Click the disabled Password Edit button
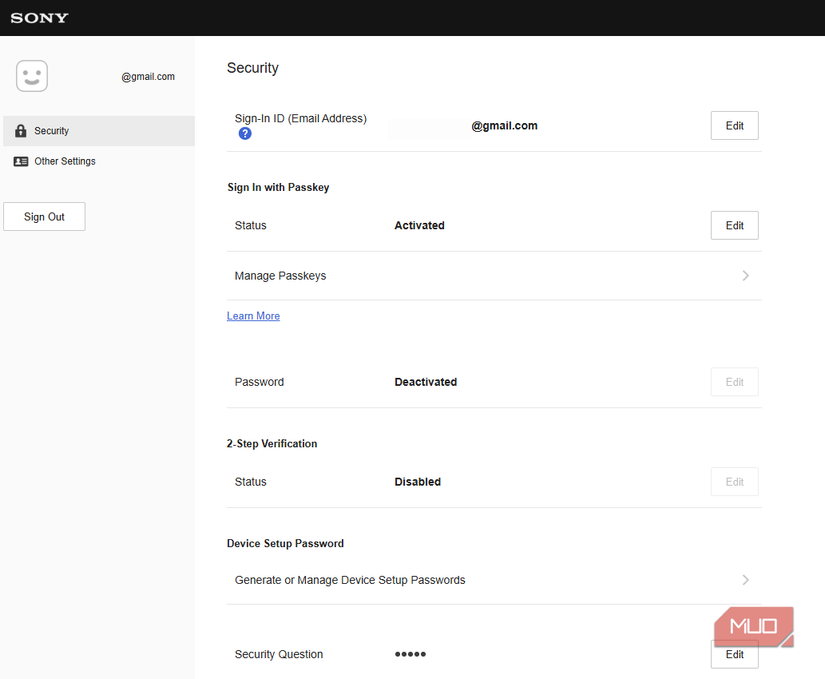Viewport: 825px width, 679px height. [734, 381]
